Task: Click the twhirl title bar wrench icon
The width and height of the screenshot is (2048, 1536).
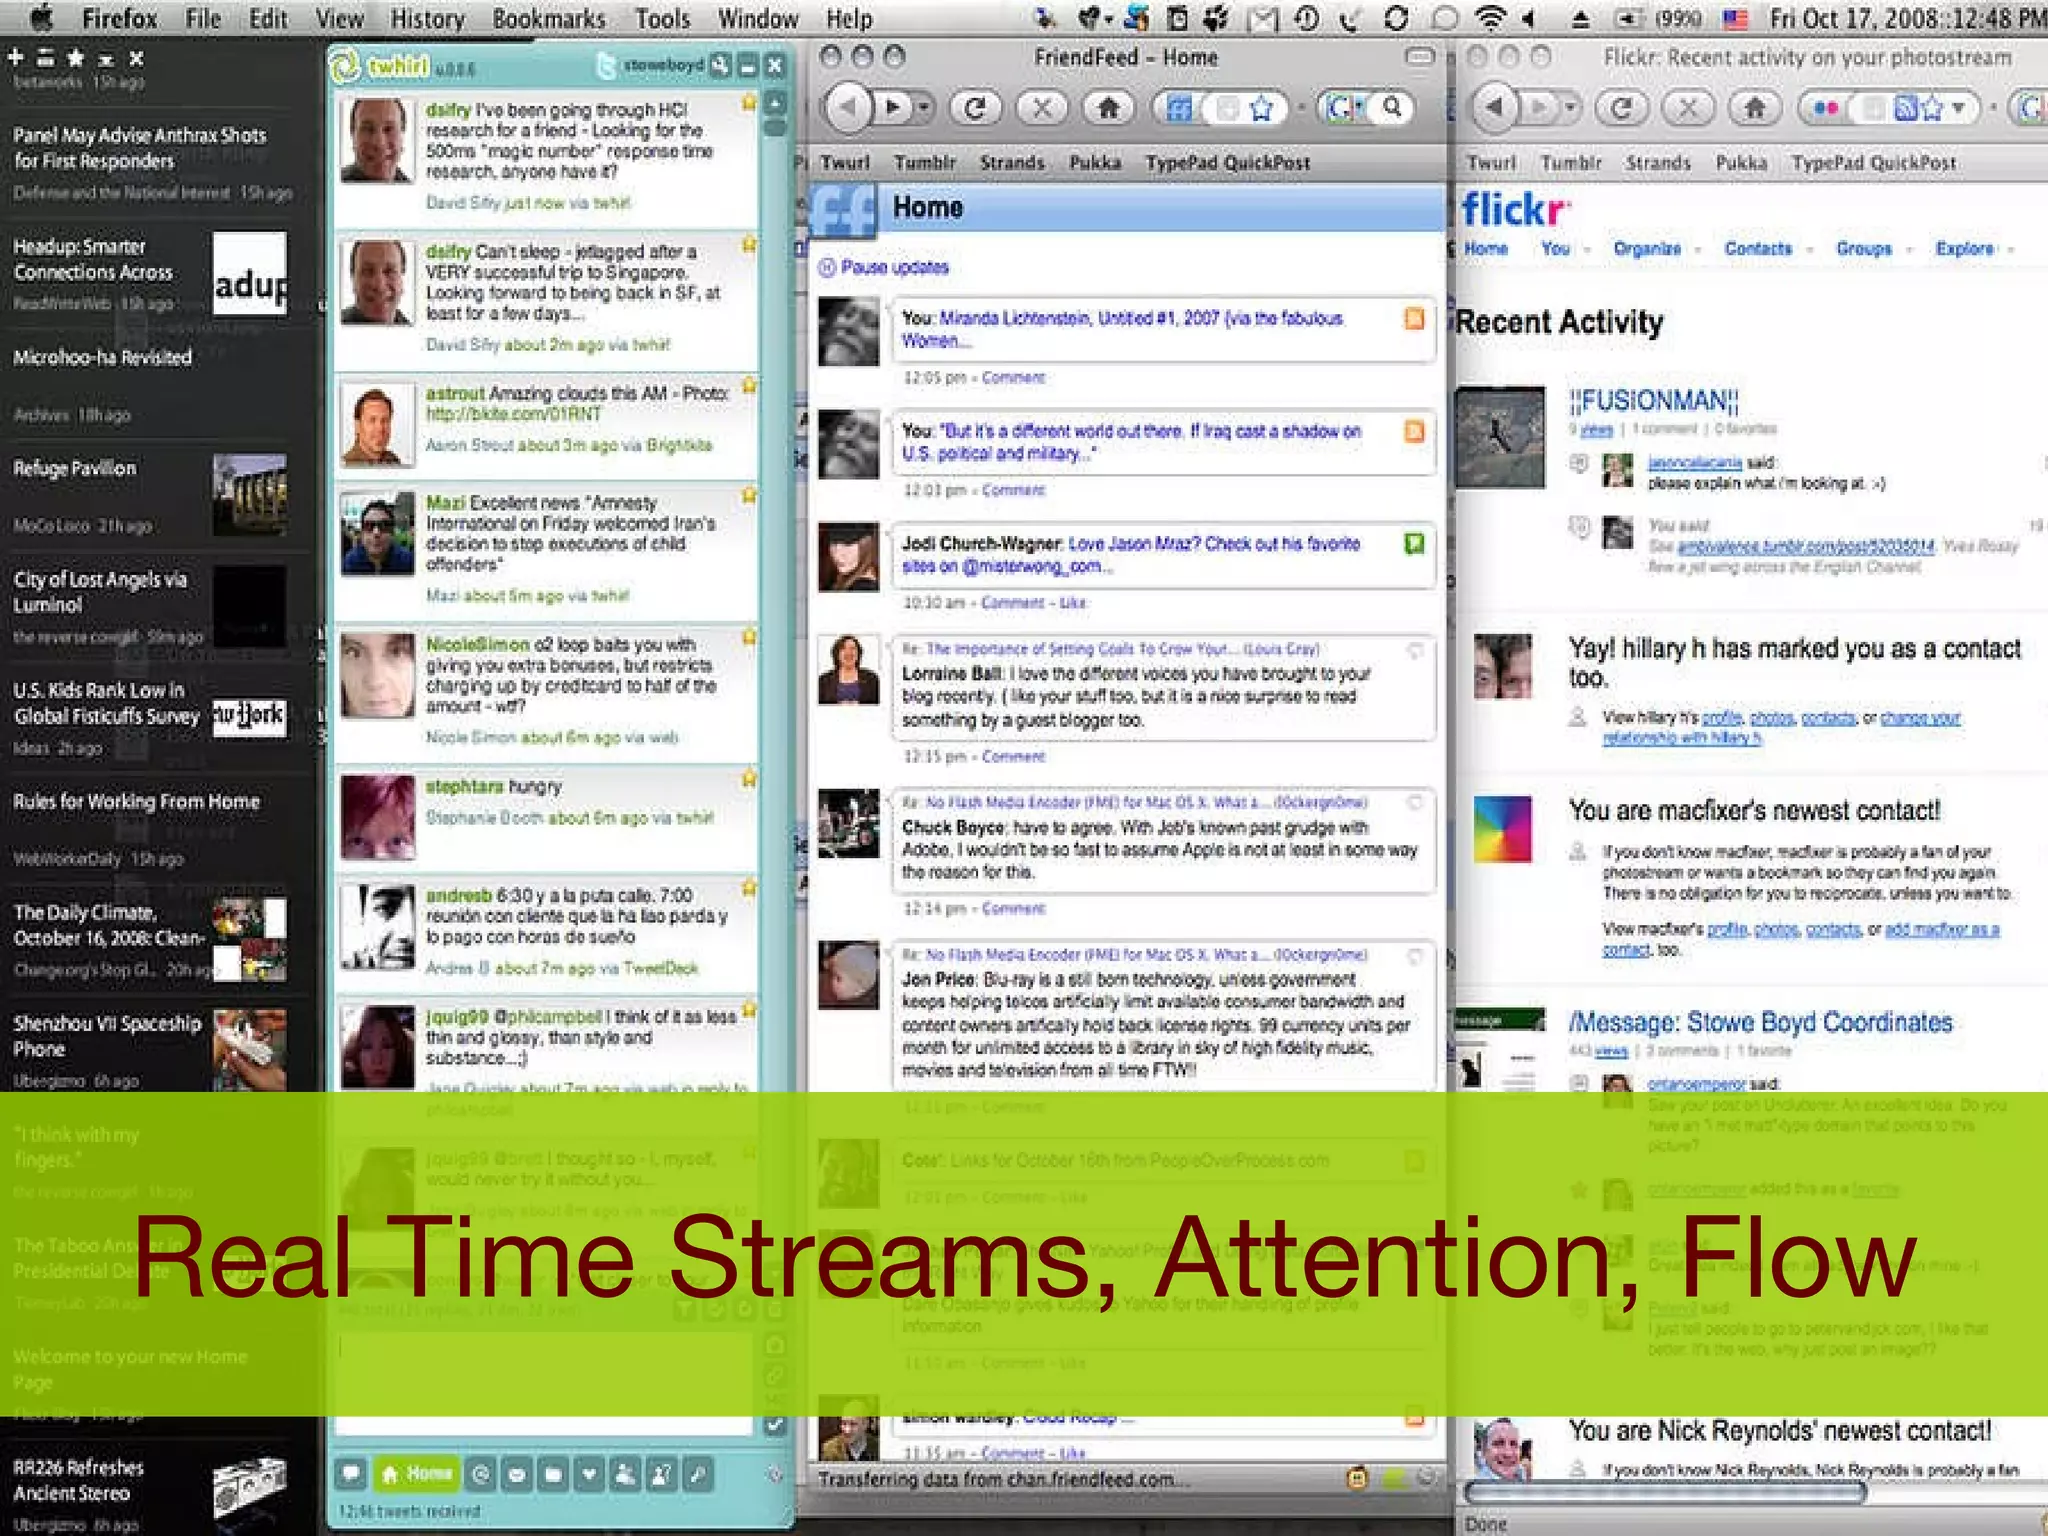Action: (720, 66)
